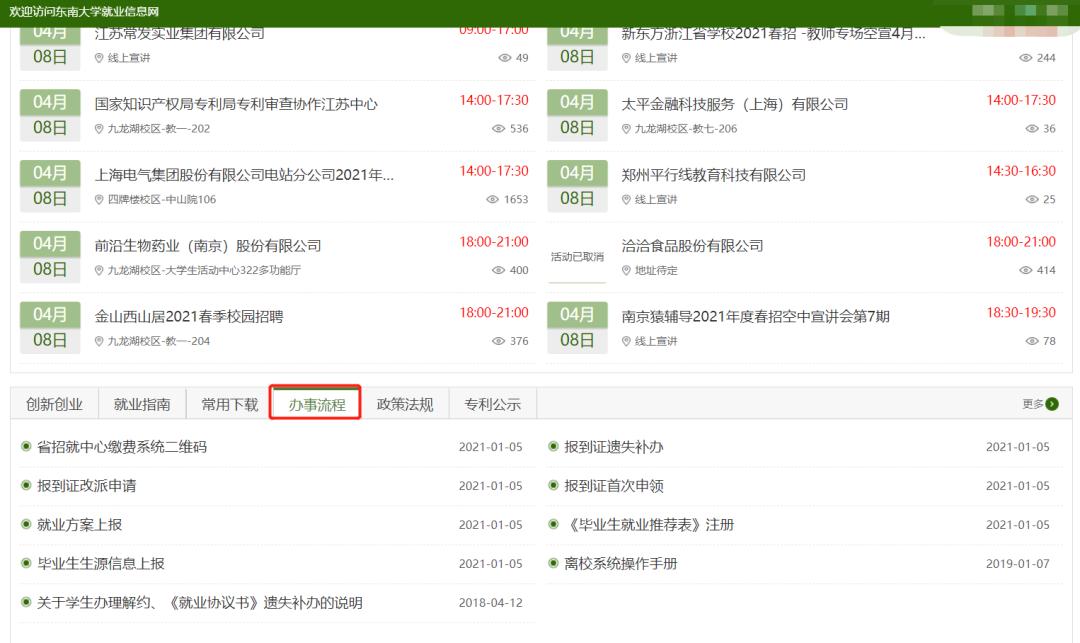Open 南京猿辅导2021年度春招空中宣讲会第7期
This screenshot has height=643, width=1080.
pyautogui.click(x=756, y=317)
